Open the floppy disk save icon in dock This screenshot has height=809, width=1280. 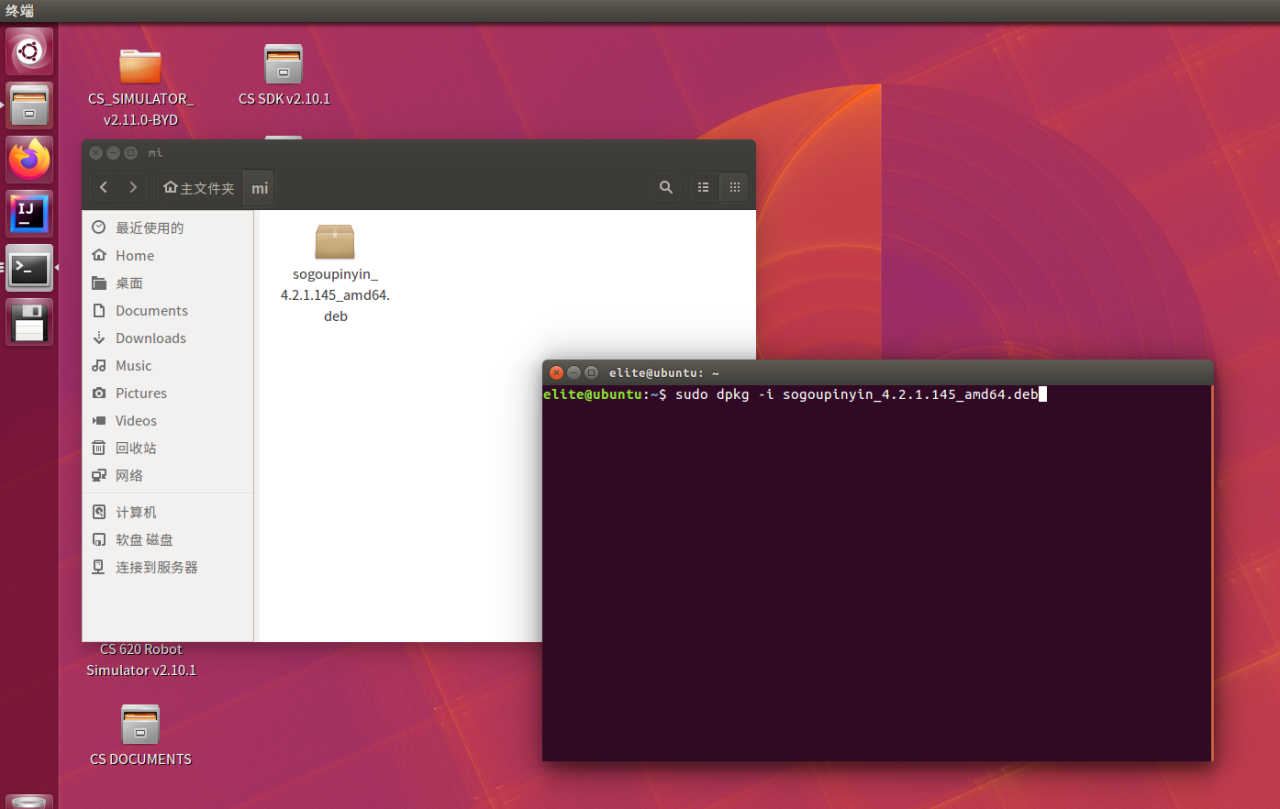pos(29,322)
